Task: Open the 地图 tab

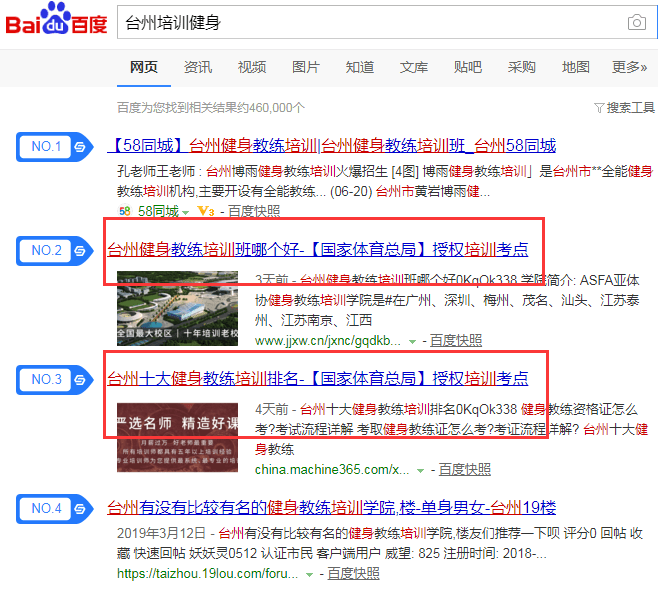Action: coord(575,67)
